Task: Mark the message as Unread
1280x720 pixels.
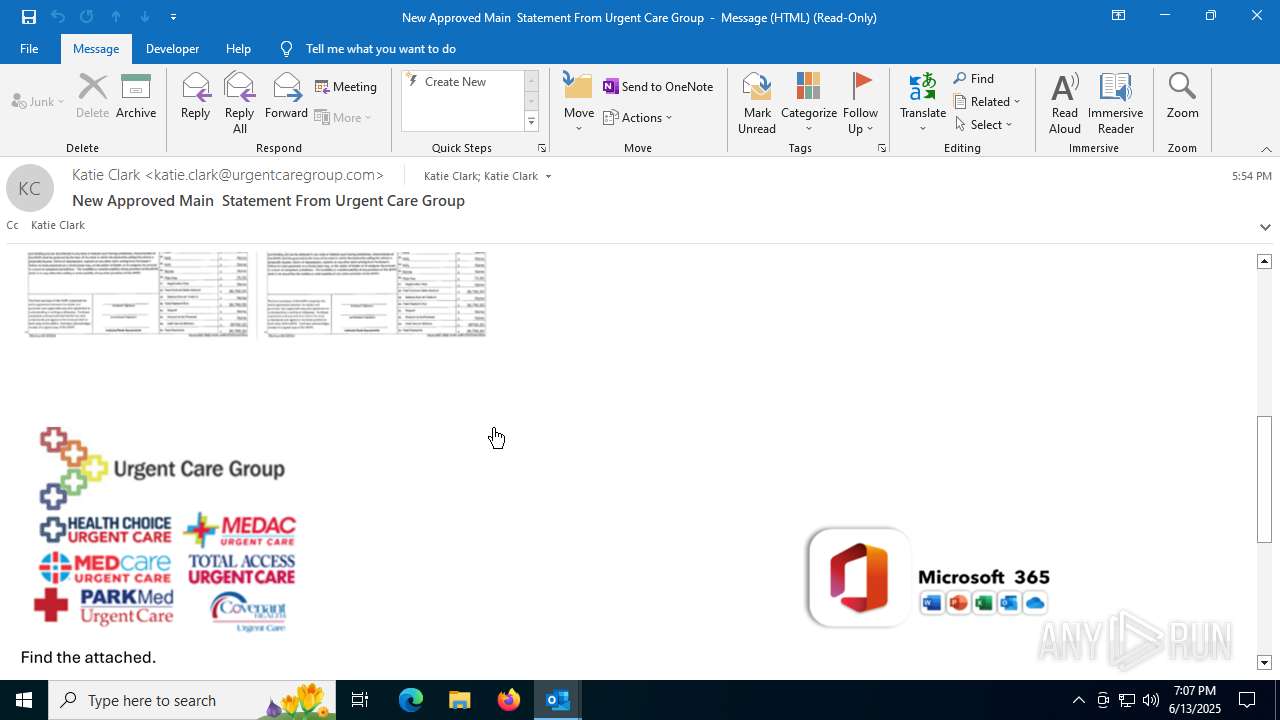Action: point(757,103)
